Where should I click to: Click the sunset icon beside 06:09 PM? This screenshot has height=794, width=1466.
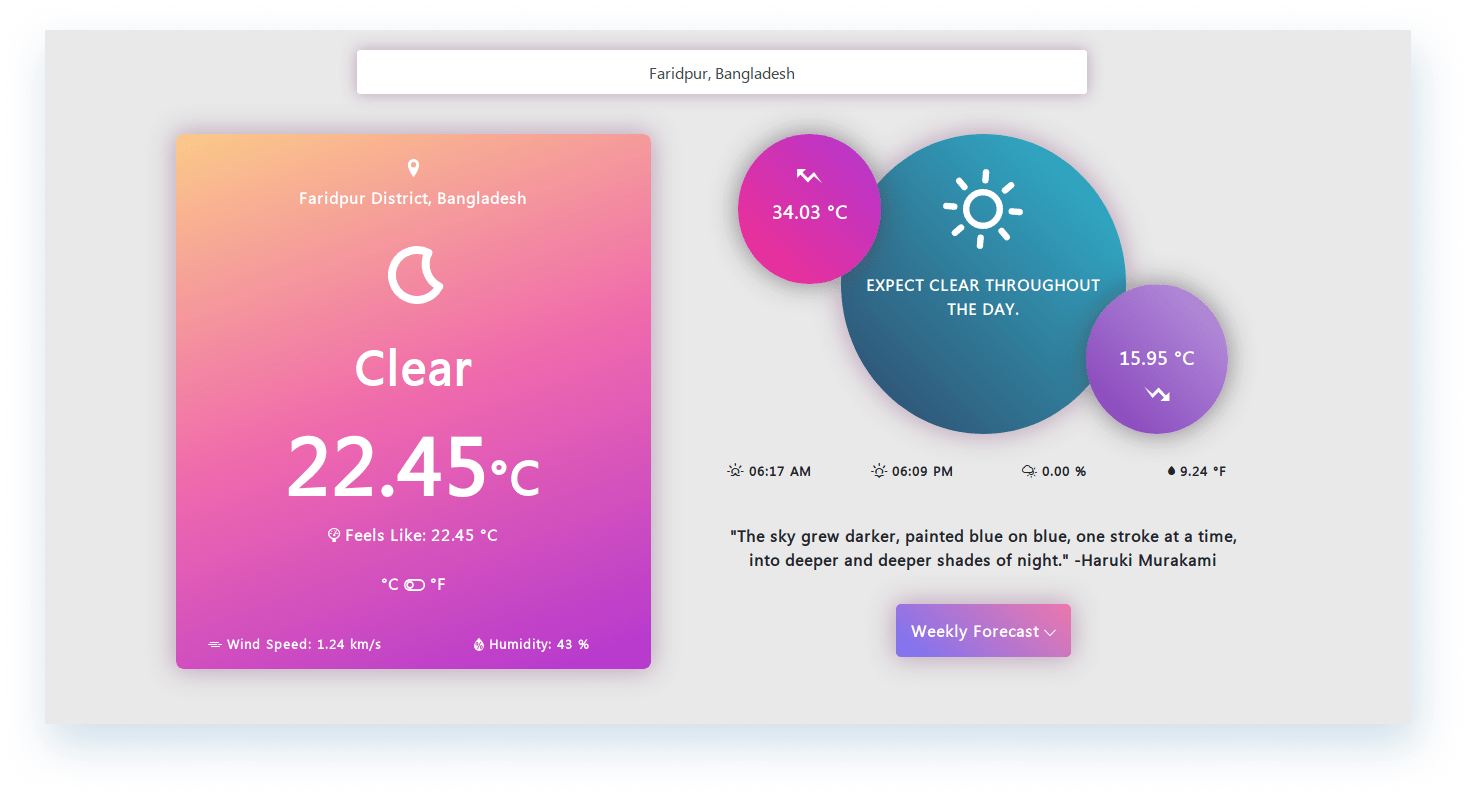pos(879,471)
